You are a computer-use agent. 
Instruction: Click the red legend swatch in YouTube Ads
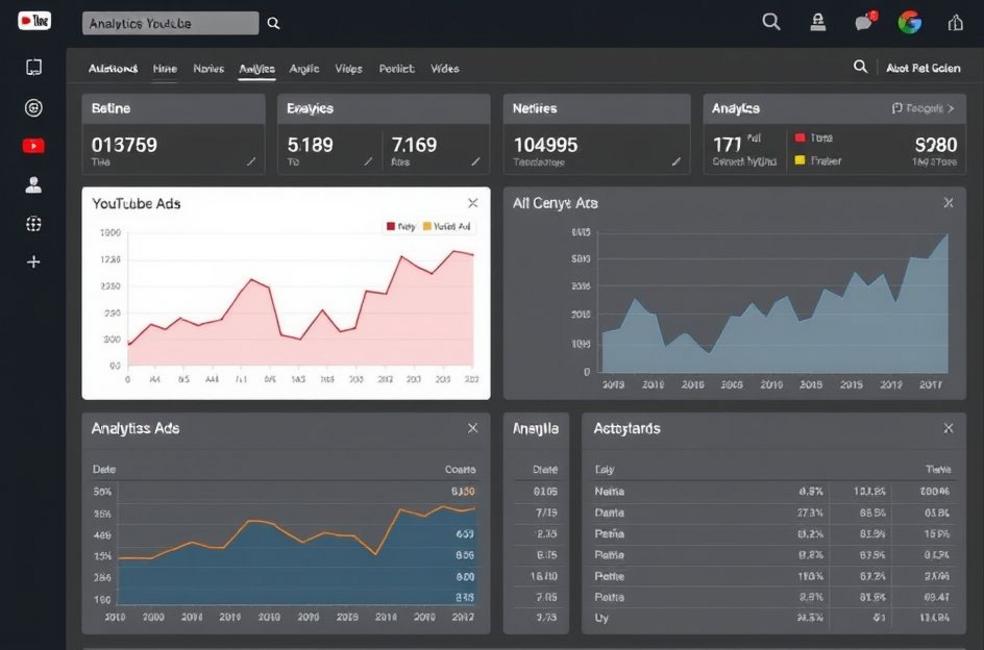(391, 227)
